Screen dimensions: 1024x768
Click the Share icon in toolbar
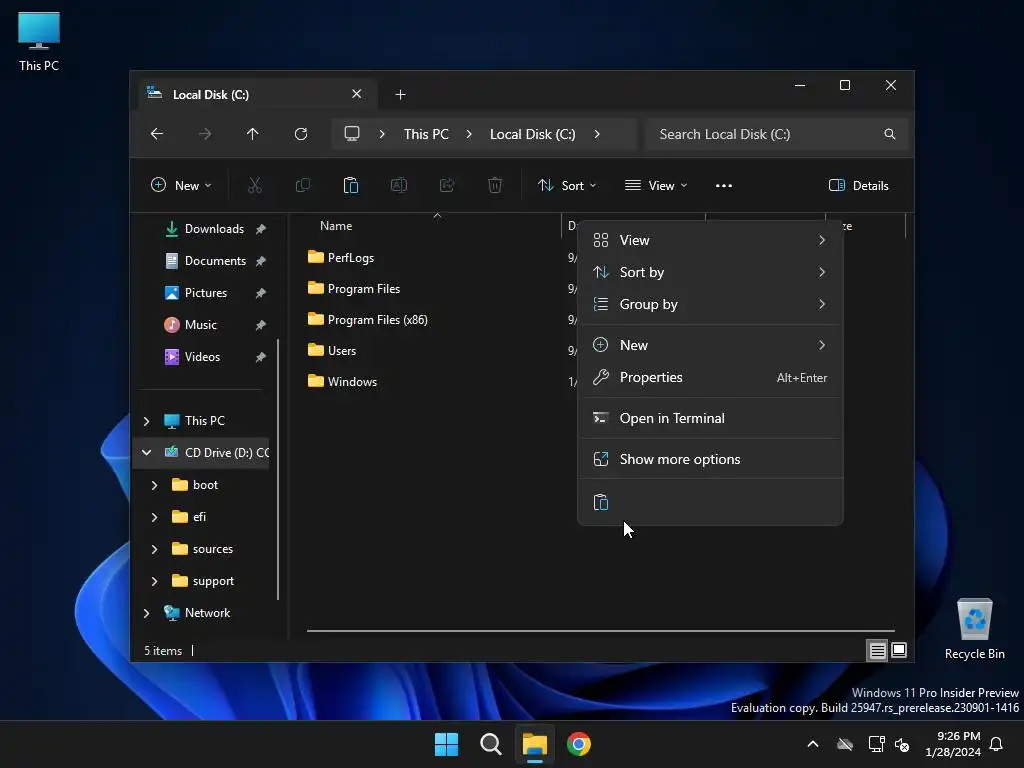pos(447,185)
